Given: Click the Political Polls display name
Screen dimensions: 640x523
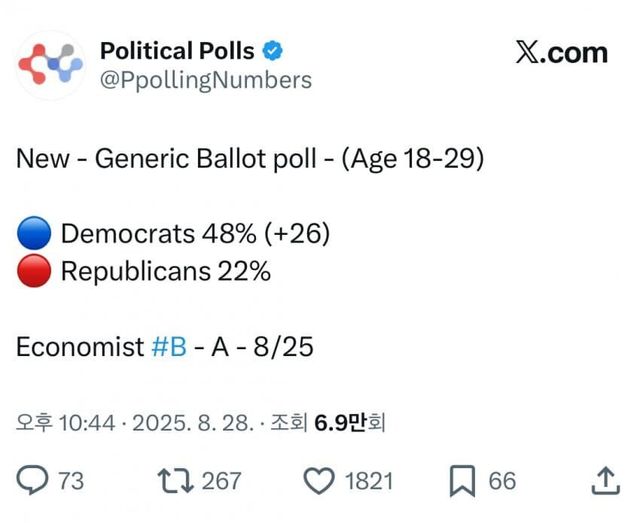Looking at the screenshot, I should tap(178, 50).
